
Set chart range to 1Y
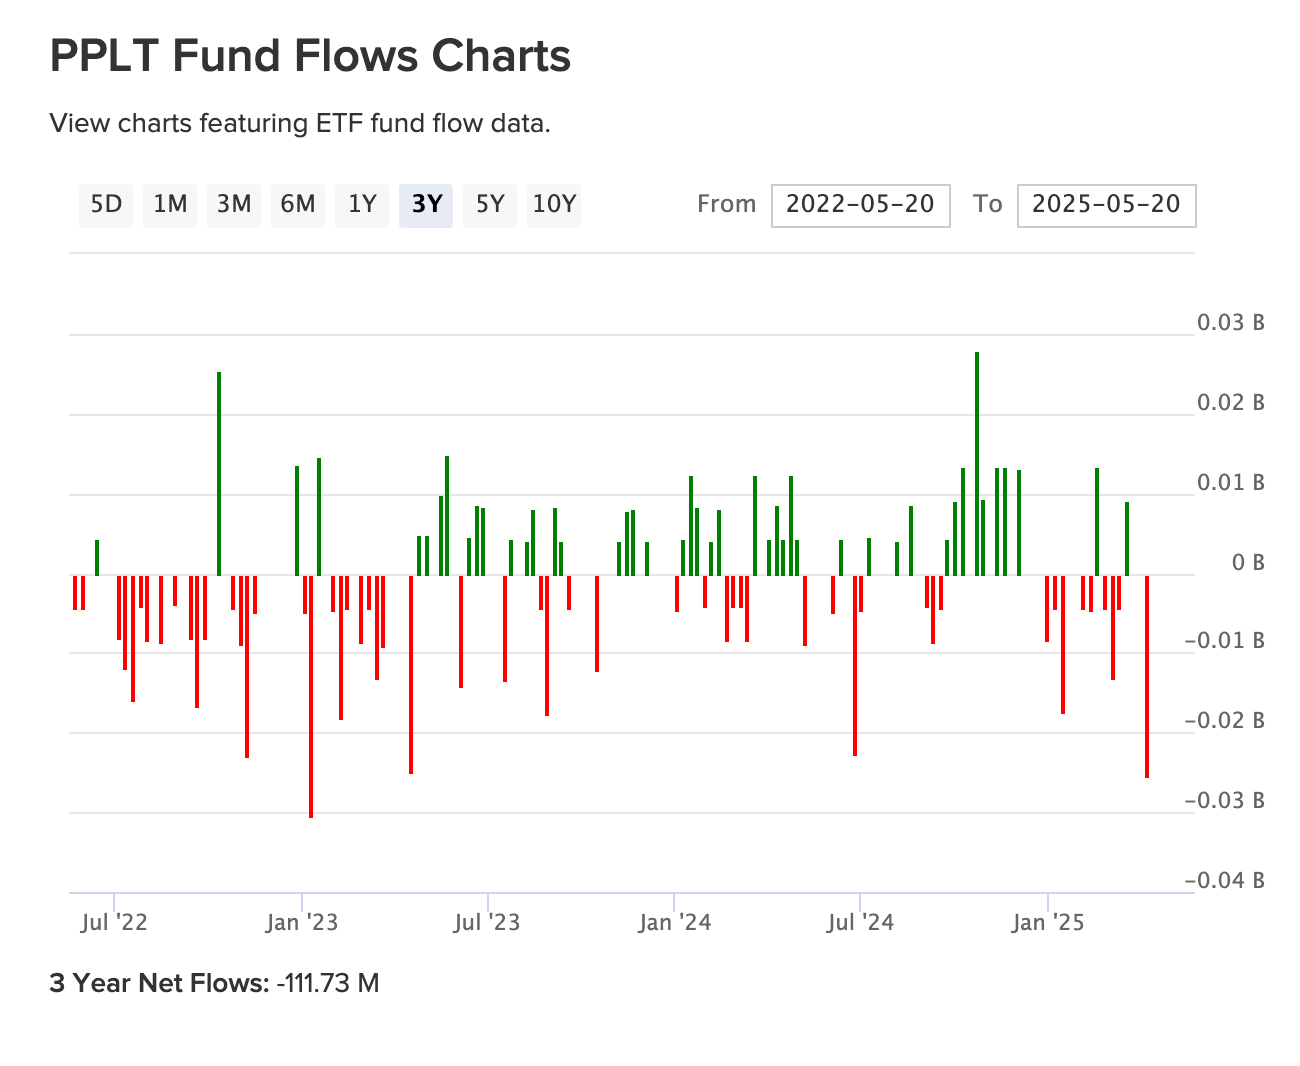point(362,205)
